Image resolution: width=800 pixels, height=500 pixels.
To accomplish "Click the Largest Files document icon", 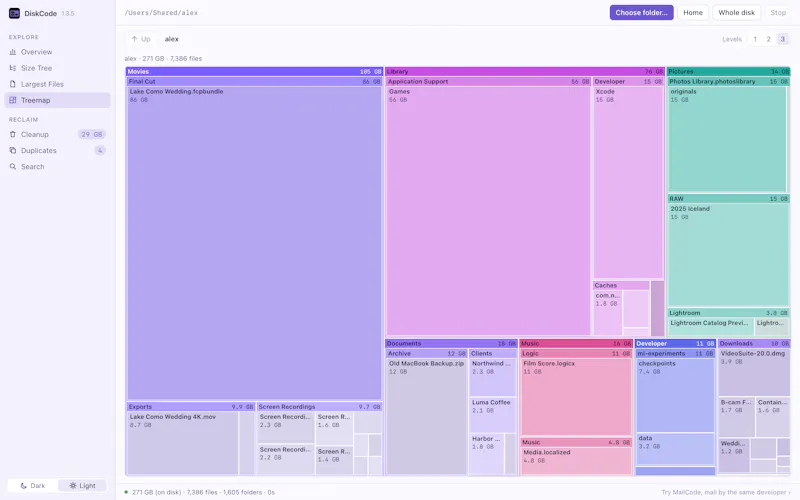I will (x=13, y=84).
